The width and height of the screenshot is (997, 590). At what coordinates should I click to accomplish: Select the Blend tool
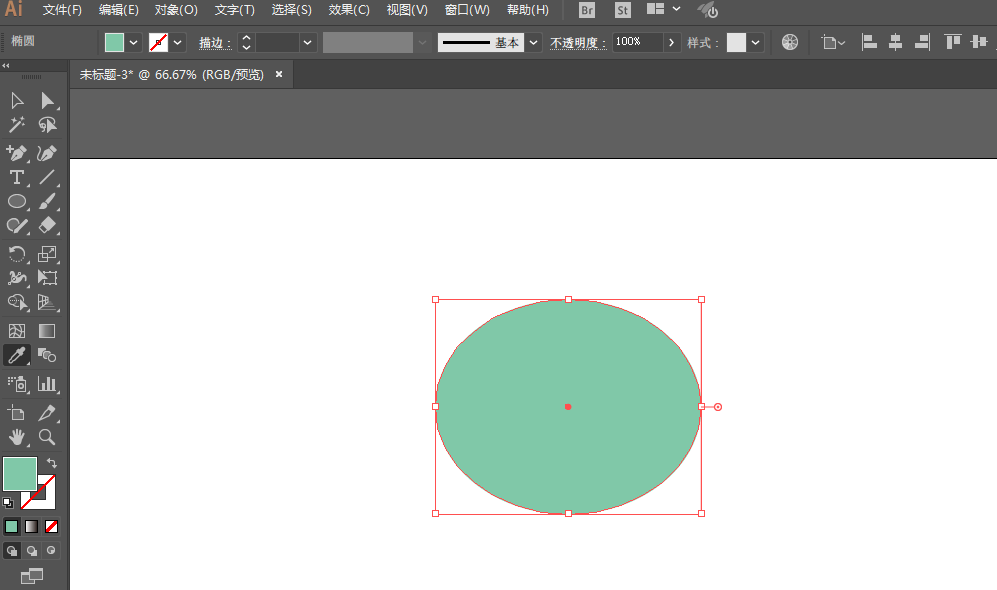coord(47,355)
